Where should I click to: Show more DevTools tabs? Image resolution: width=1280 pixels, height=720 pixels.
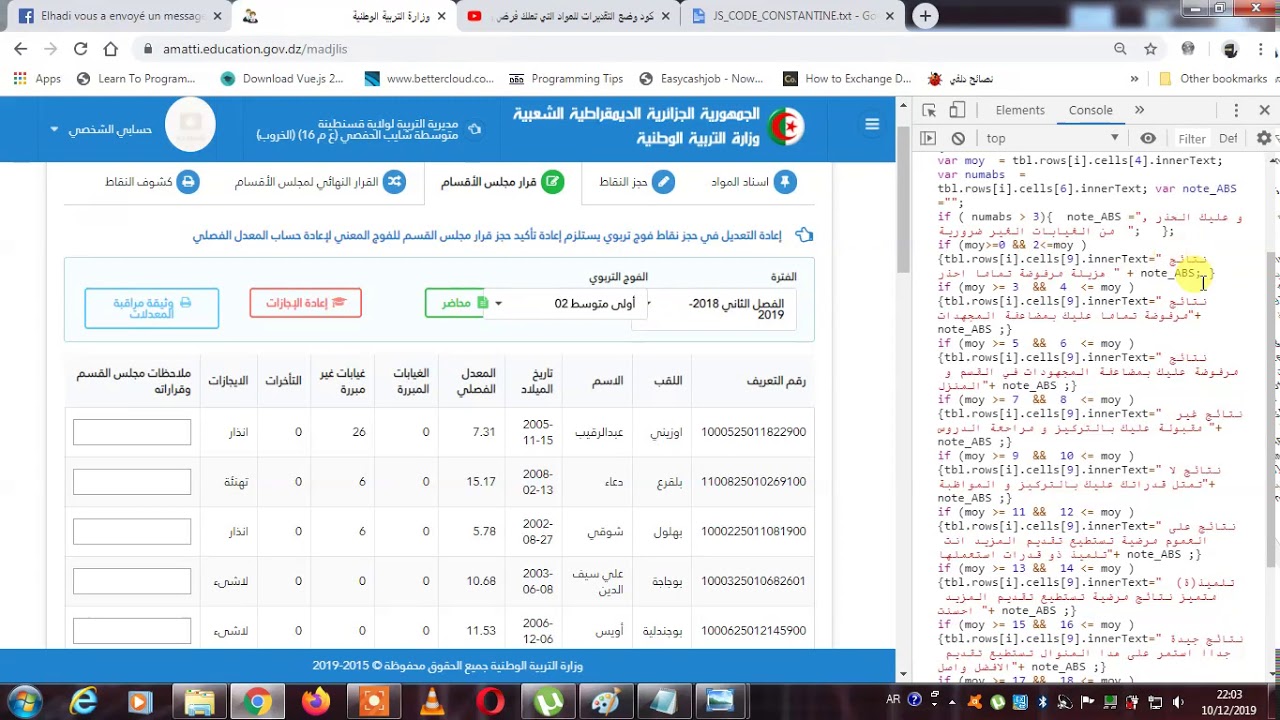[1139, 110]
